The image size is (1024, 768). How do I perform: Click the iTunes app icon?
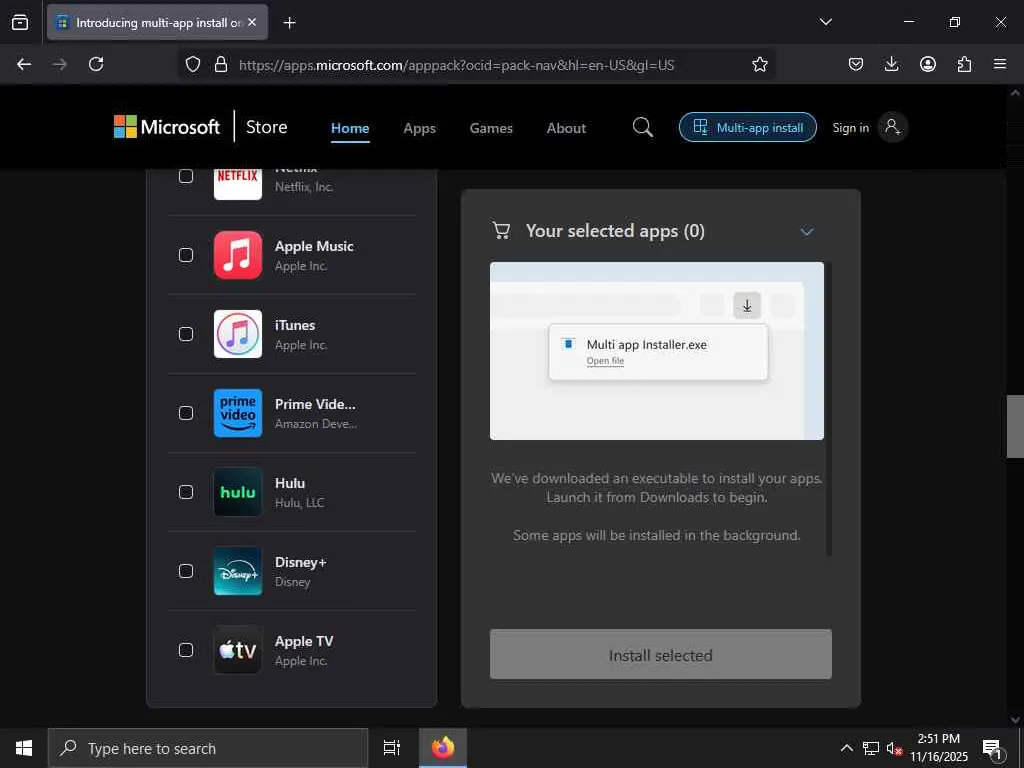(x=238, y=334)
